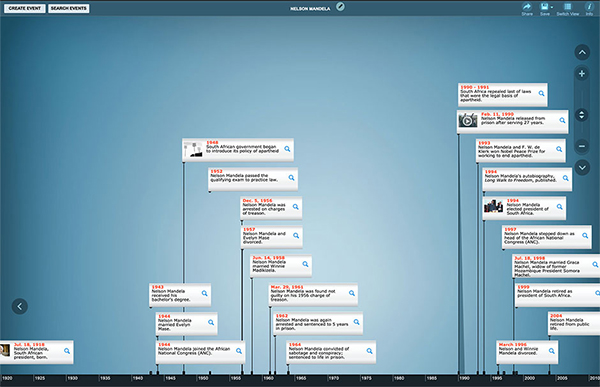
Task: Magnify the 1944 married Evelyn Mase event
Action: 211,322
